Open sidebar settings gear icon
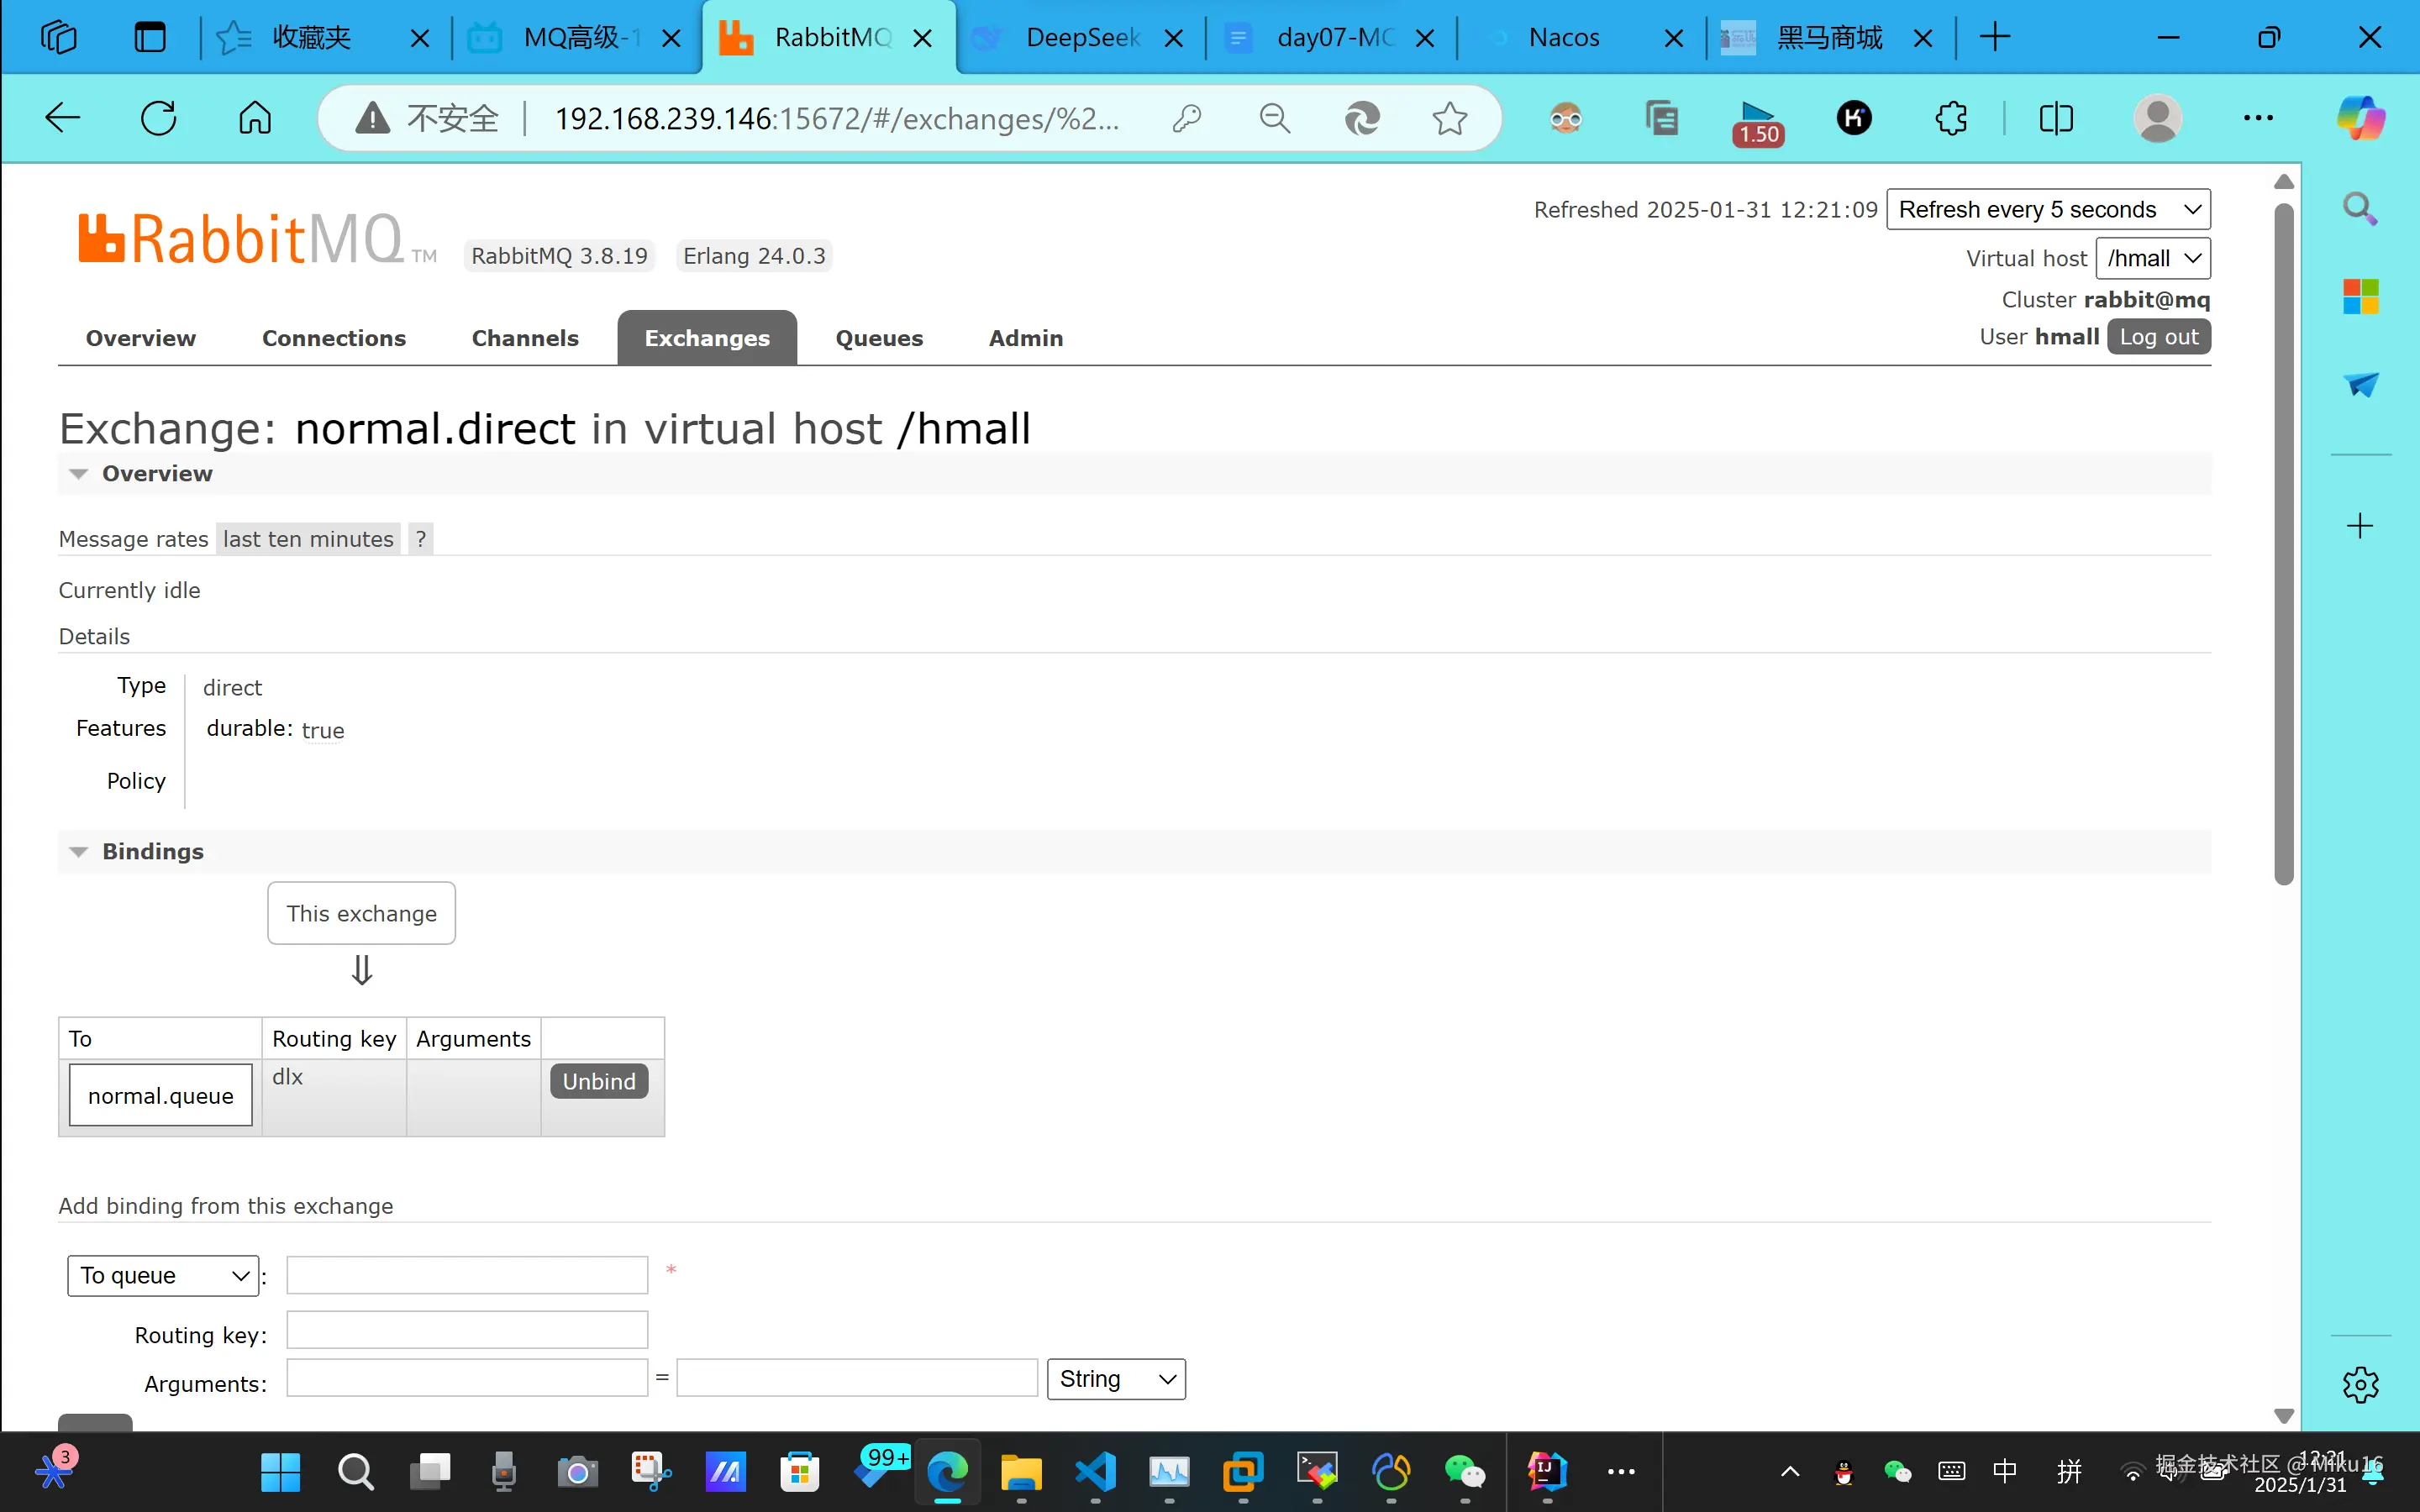Image resolution: width=2420 pixels, height=1512 pixels. (x=2360, y=1385)
